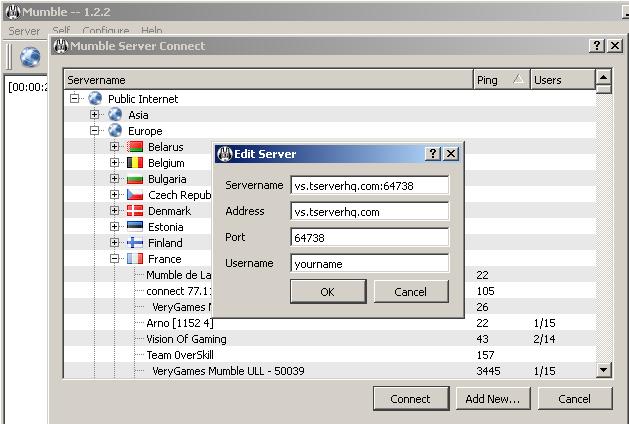The width and height of the screenshot is (629, 424).
Task: Click the Connect button
Action: tap(411, 399)
